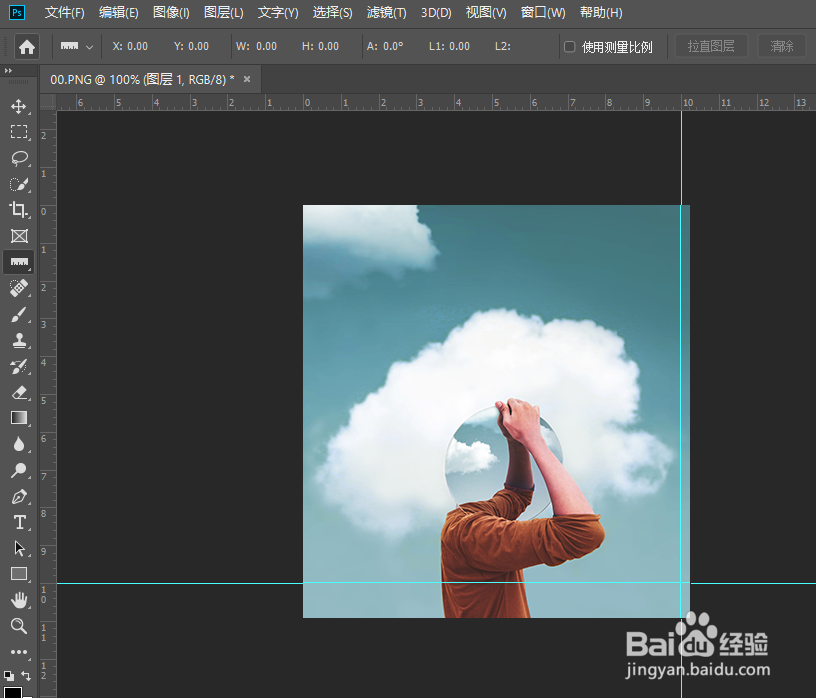The height and width of the screenshot is (698, 816).
Task: Switch to the 00.PNG document tab
Action: (142, 80)
